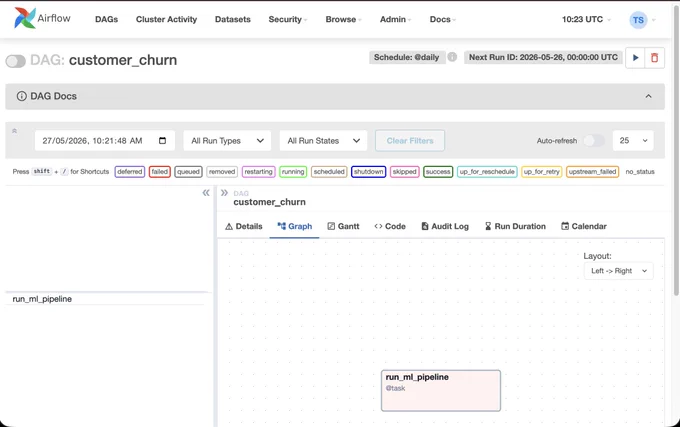The height and width of the screenshot is (427, 680).
Task: Open the Browse menu
Action: pos(343,19)
